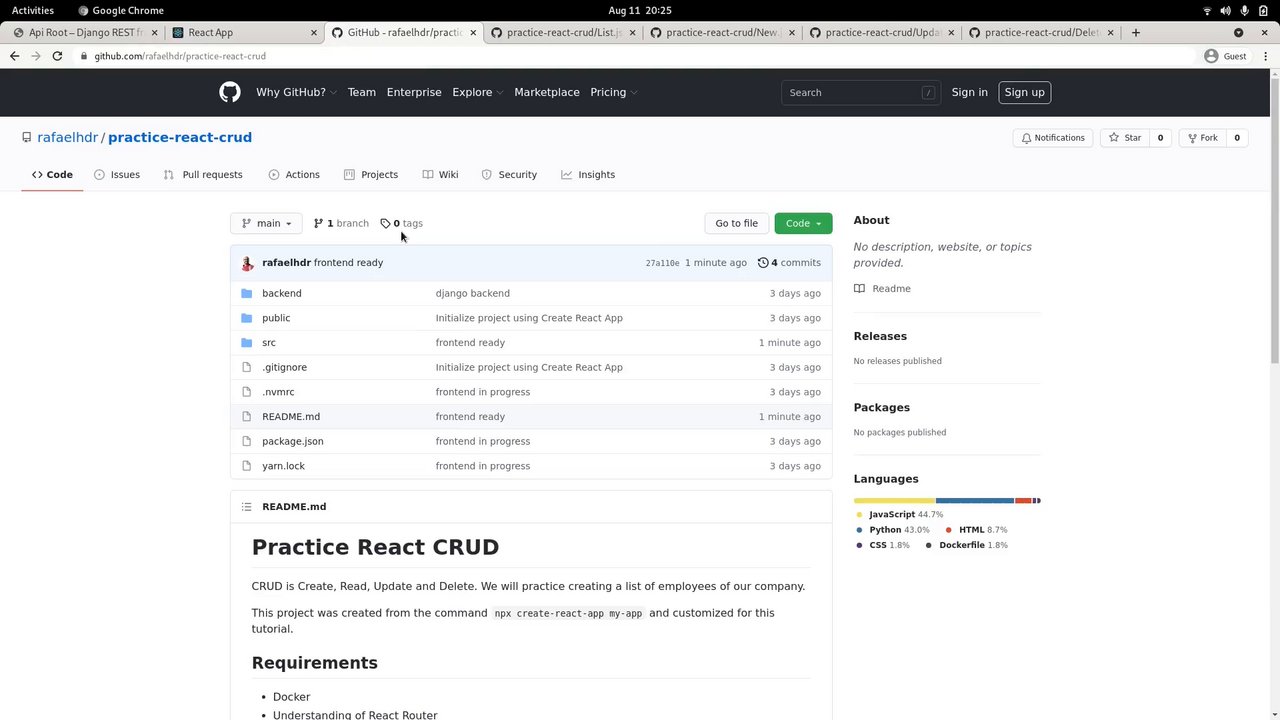Close the React App tab
1280x720 pixels.
click(314, 32)
